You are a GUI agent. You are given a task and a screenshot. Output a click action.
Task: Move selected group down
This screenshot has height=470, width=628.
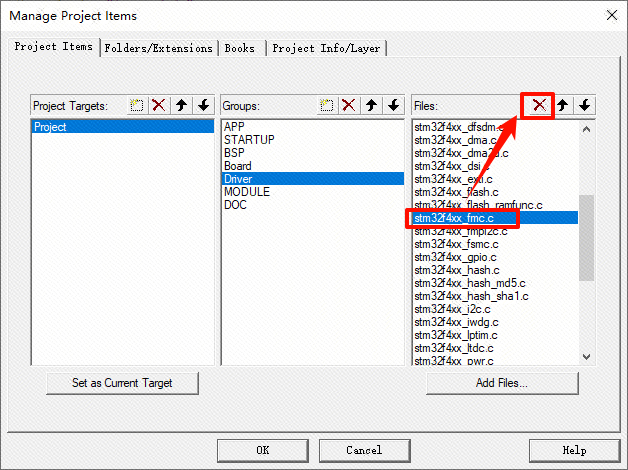393,105
